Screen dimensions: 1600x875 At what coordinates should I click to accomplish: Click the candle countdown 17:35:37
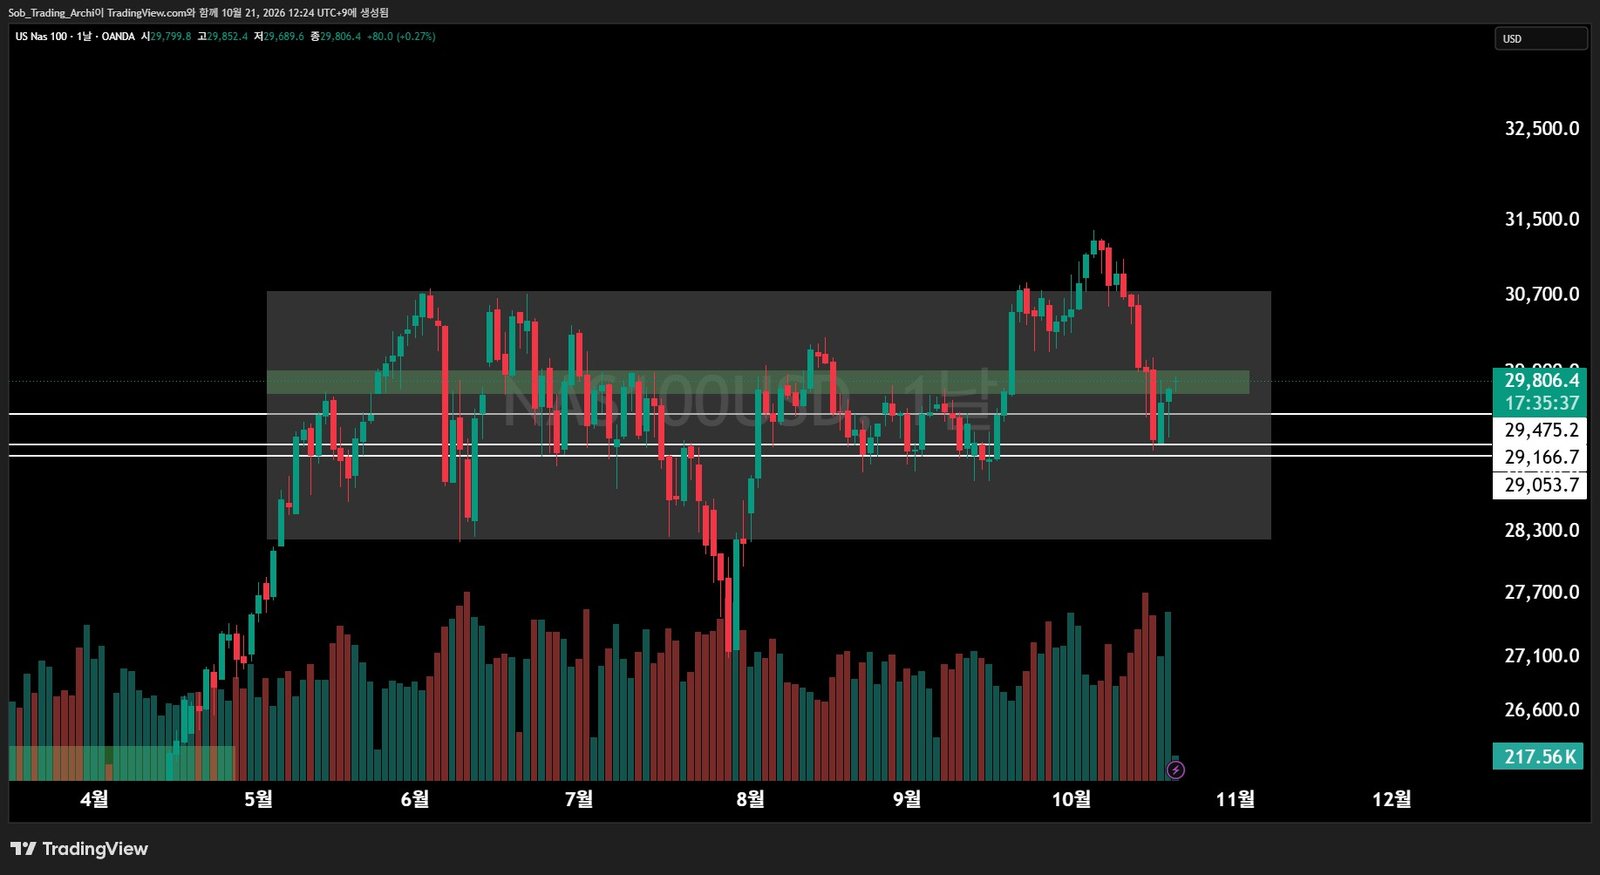coord(1541,403)
